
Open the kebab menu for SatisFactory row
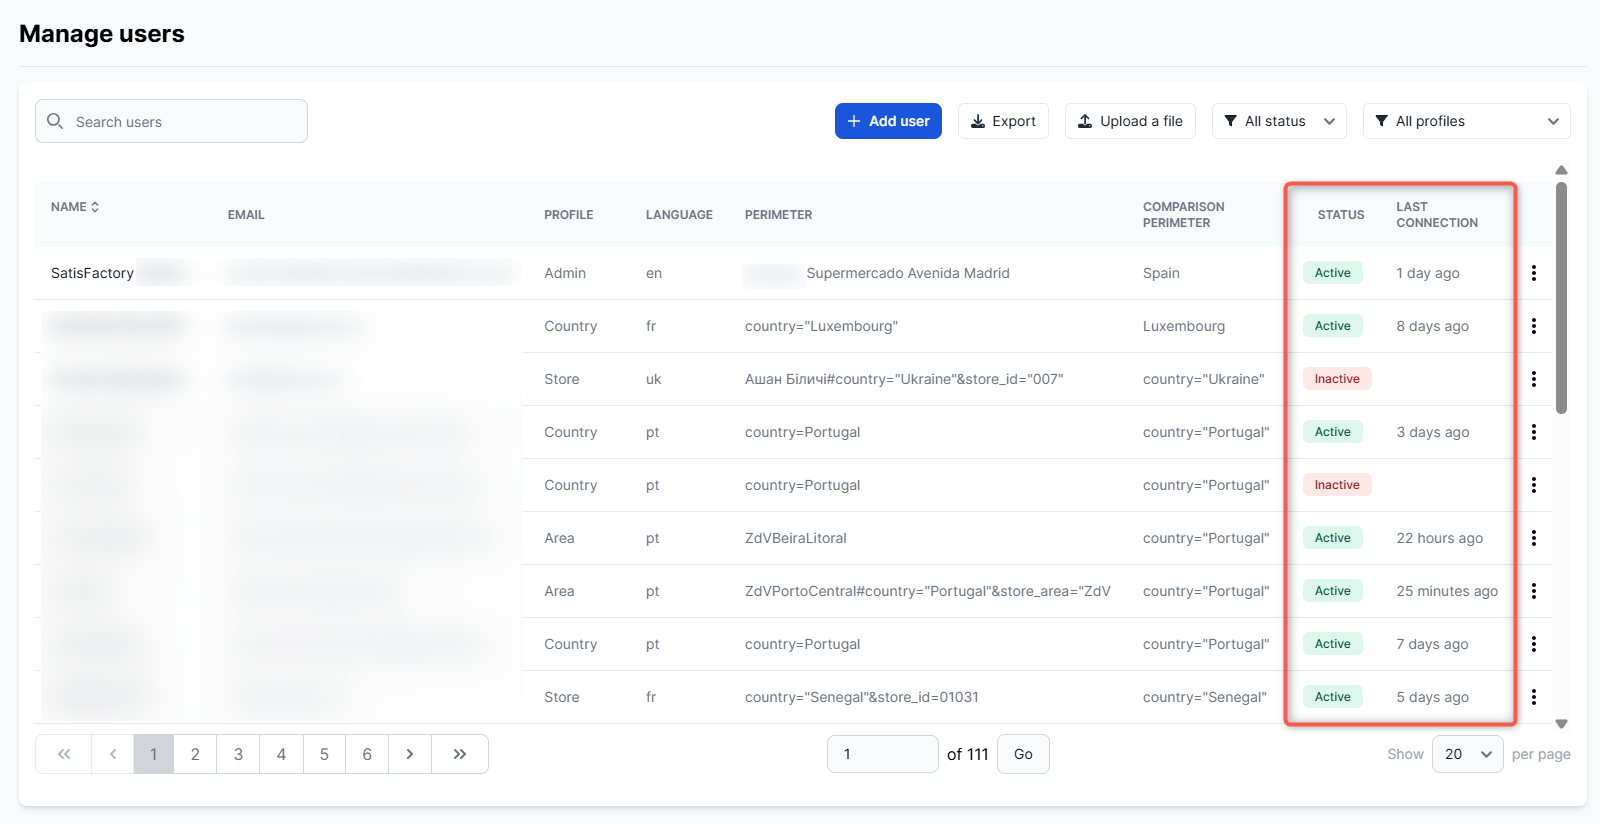click(1533, 273)
